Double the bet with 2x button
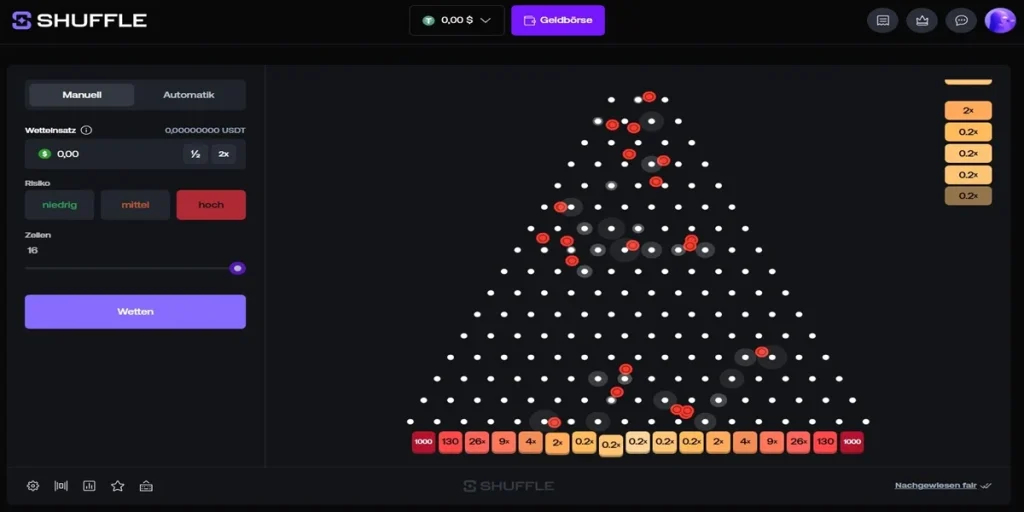The width and height of the screenshot is (1024, 512). (x=223, y=154)
